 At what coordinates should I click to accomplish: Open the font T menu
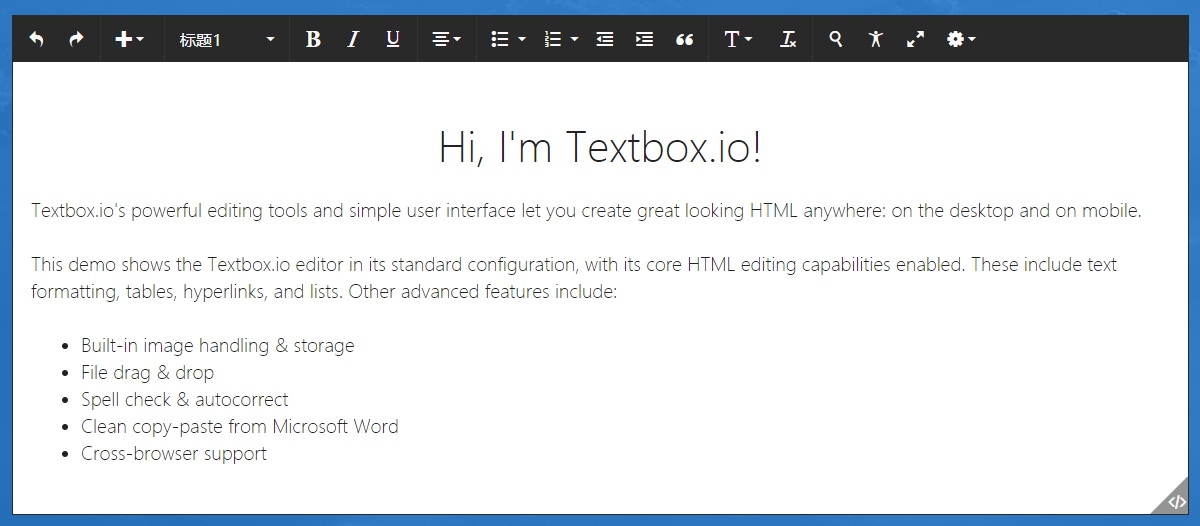pyautogui.click(x=738, y=39)
